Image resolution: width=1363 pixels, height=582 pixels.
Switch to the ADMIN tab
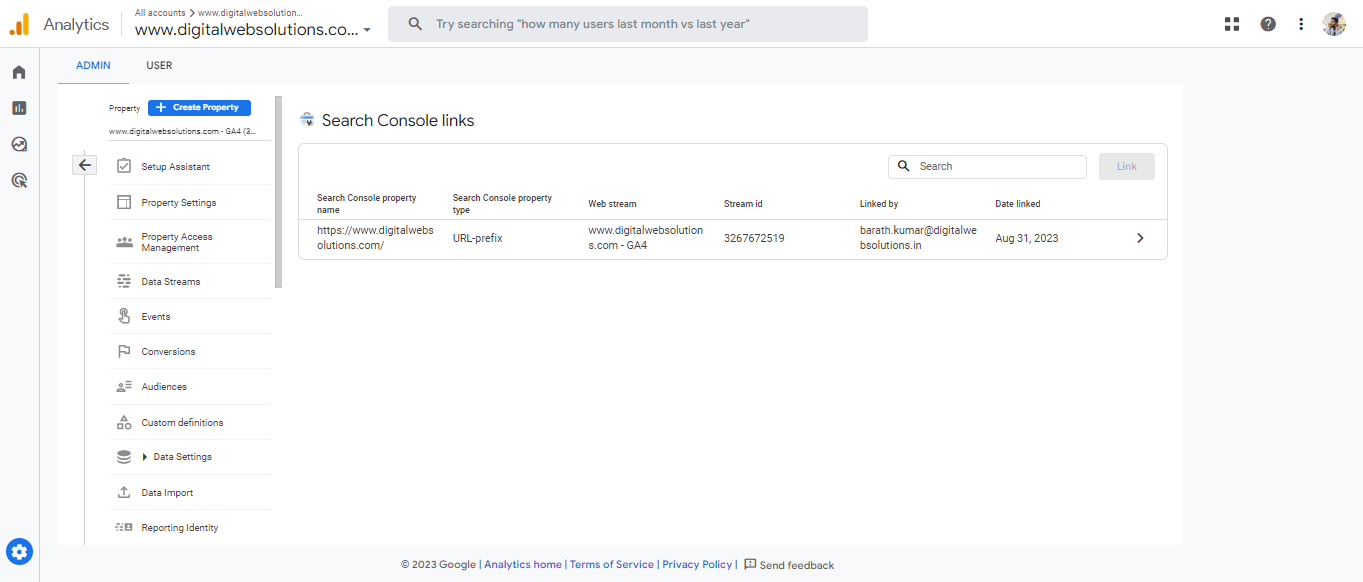point(93,65)
